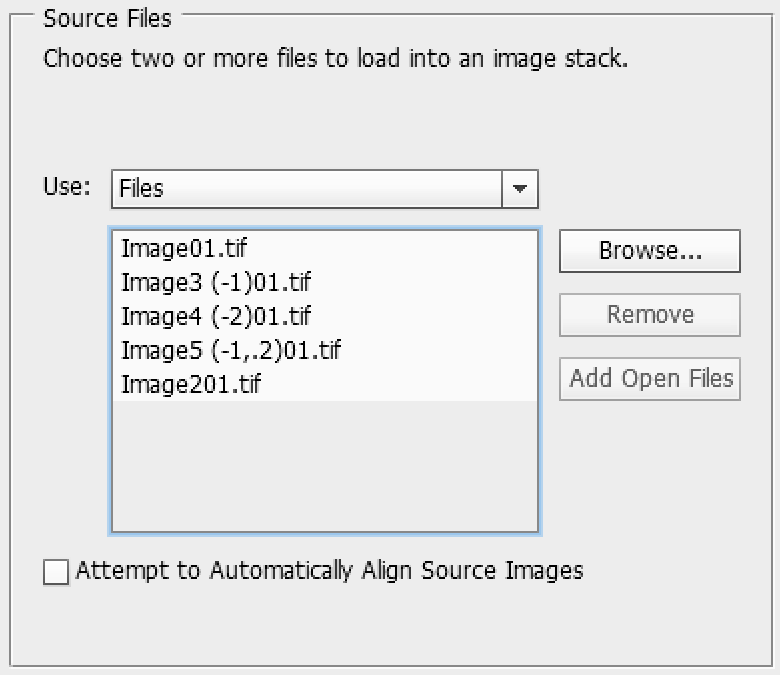Enable Attempt to Automatically Align checkbox
The height and width of the screenshot is (675, 780).
coord(56,572)
